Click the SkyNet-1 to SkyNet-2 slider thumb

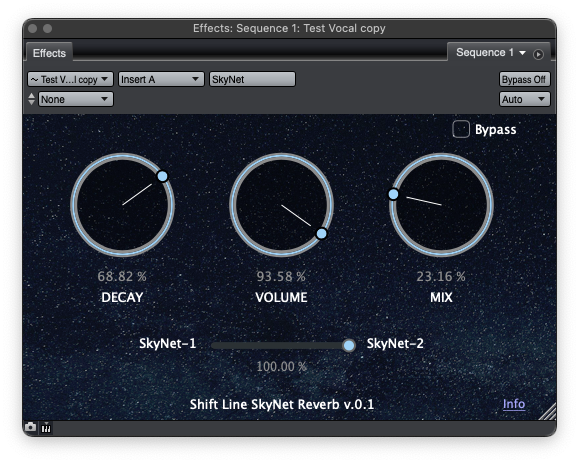coord(349,346)
